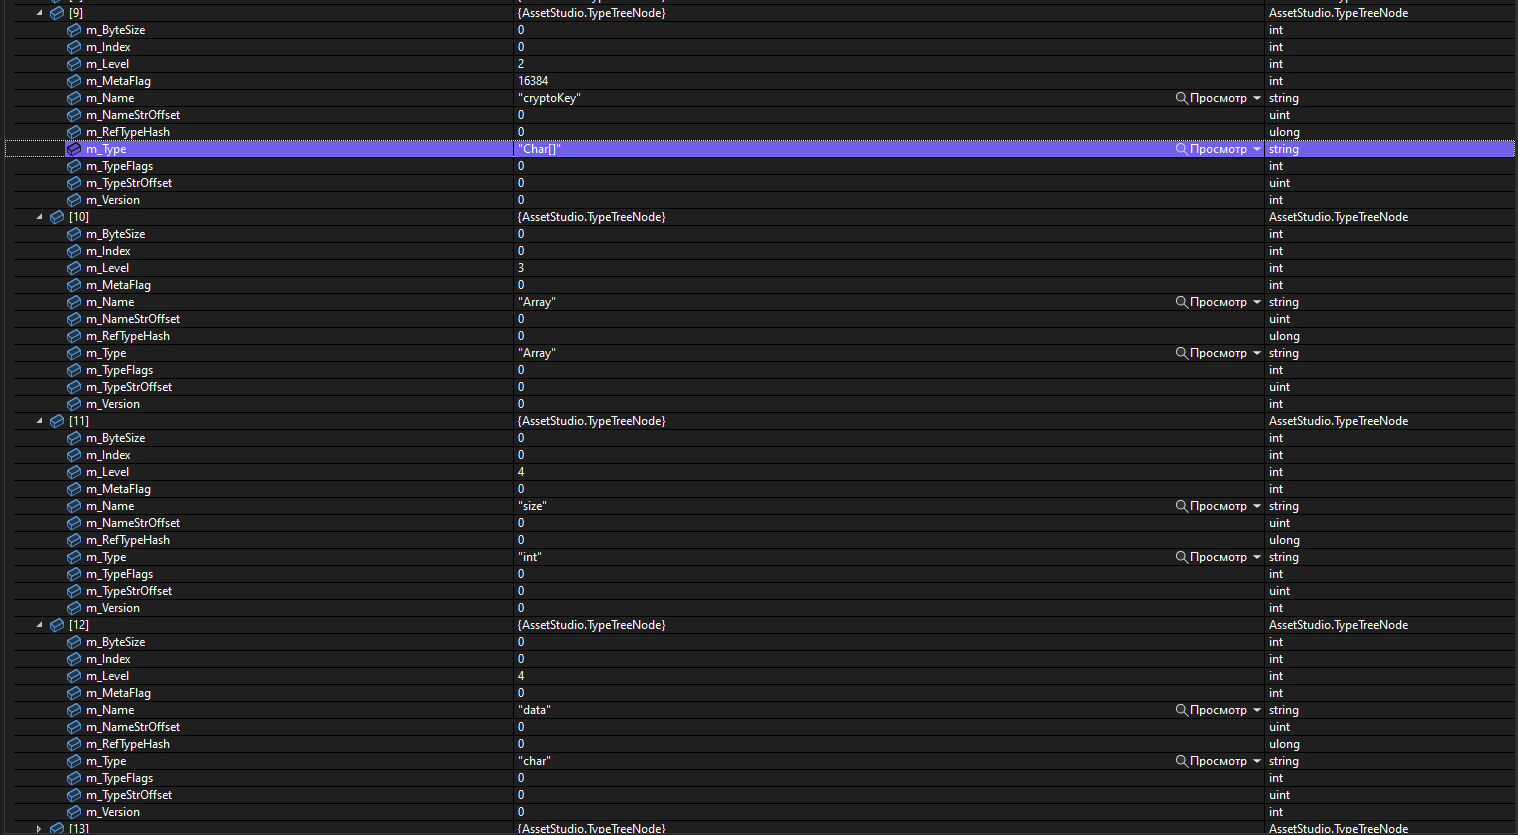Open the visualizer dropdown arrow for "size"
1518x835 pixels.
point(1257,506)
